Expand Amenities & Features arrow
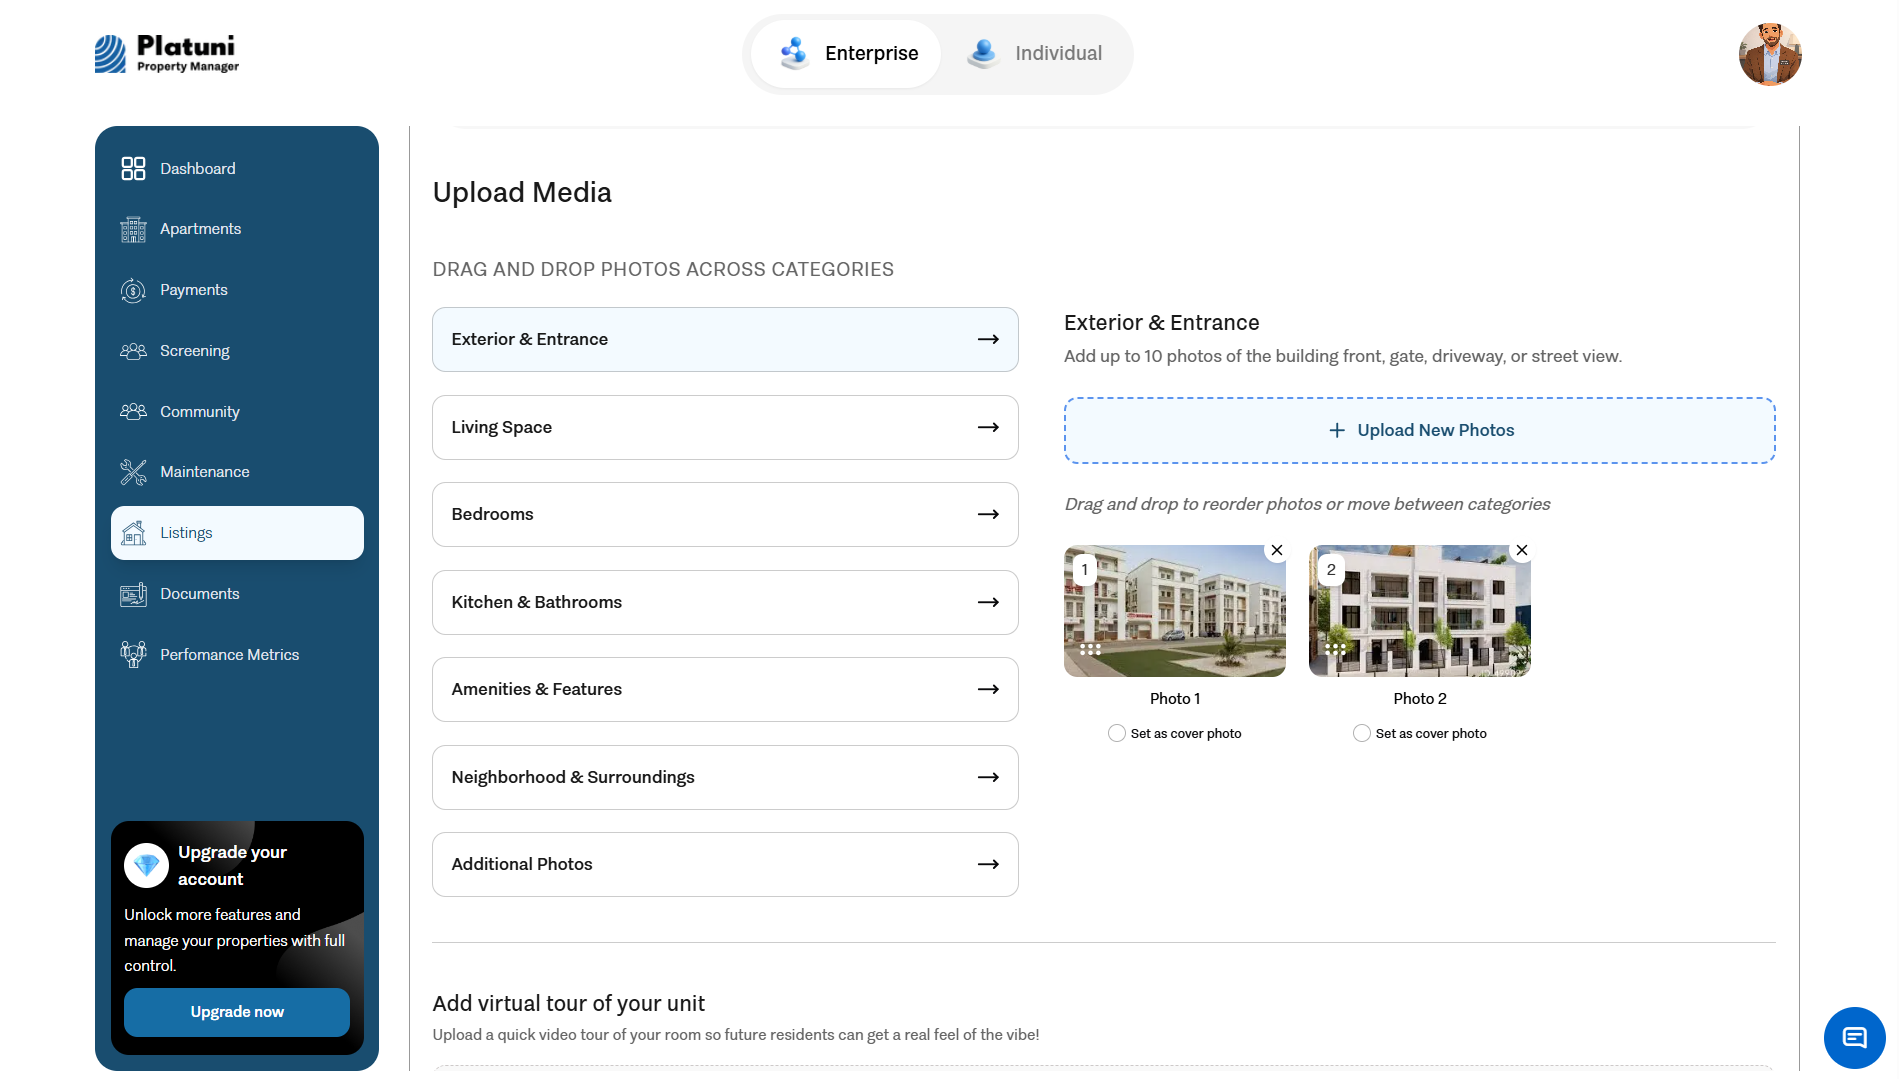The image size is (1899, 1079). [x=988, y=689]
